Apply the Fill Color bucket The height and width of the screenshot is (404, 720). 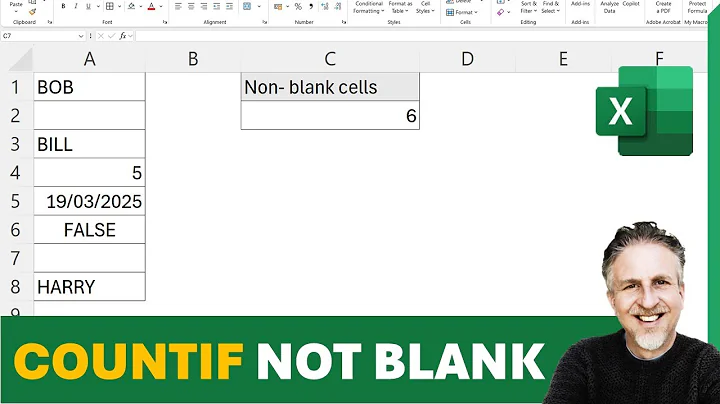[131, 6]
